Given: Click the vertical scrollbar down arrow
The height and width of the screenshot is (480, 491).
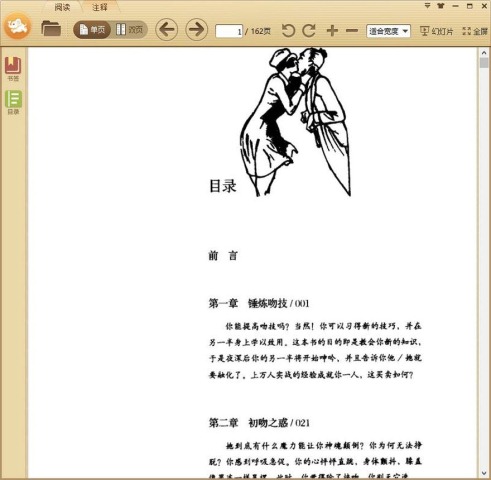Looking at the screenshot, I should point(484,473).
